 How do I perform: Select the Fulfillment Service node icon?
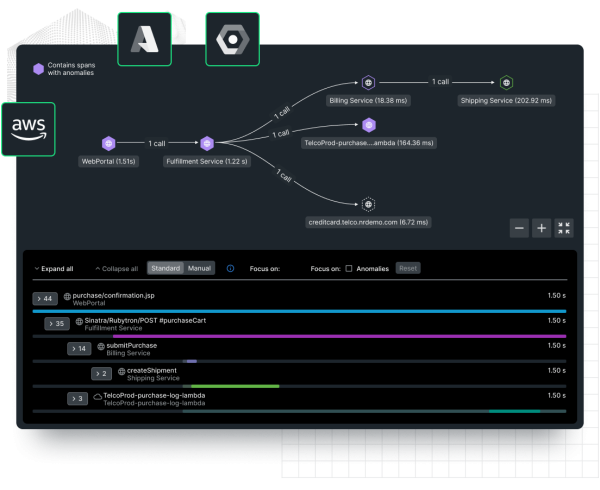pos(207,143)
